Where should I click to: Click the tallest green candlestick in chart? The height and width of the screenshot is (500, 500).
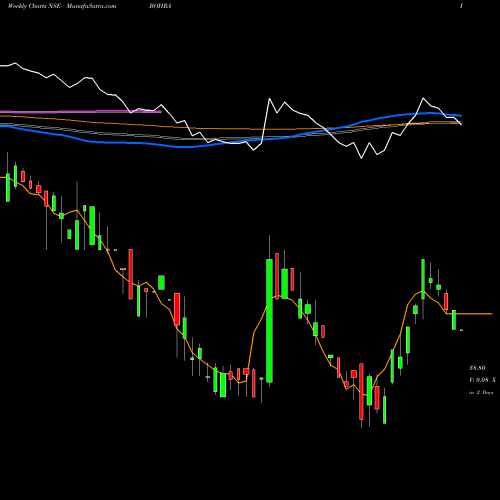click(x=269, y=320)
